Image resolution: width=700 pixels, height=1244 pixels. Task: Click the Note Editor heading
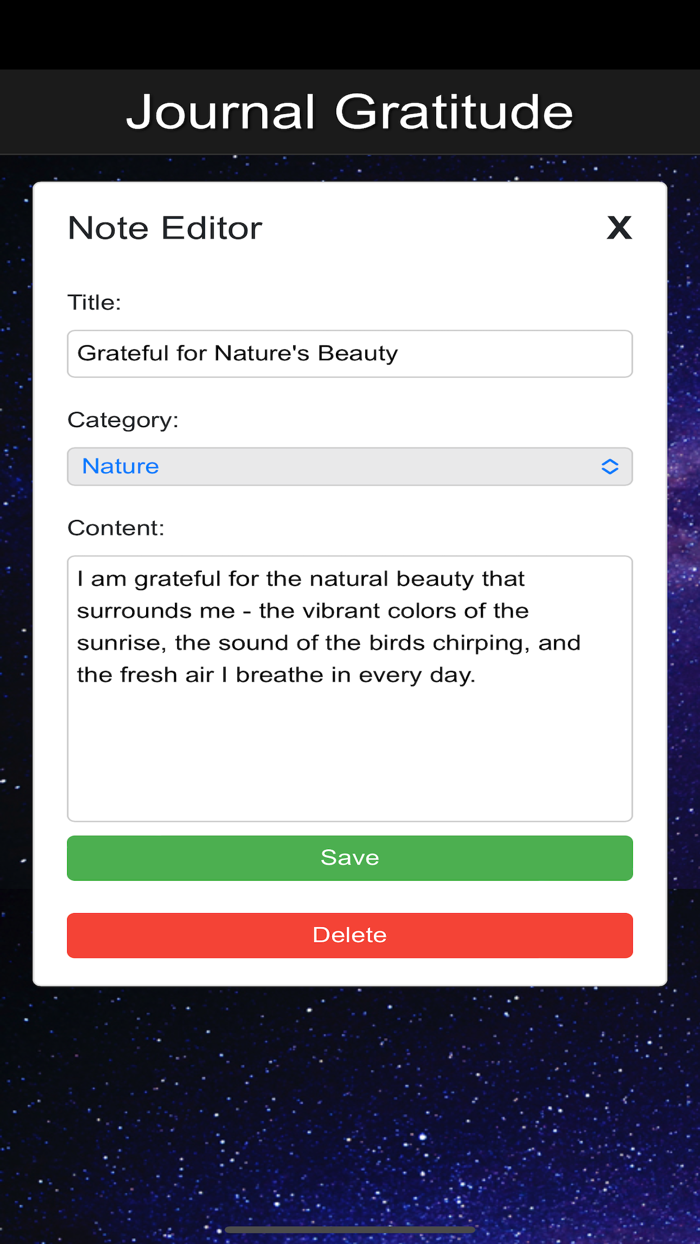(x=165, y=228)
